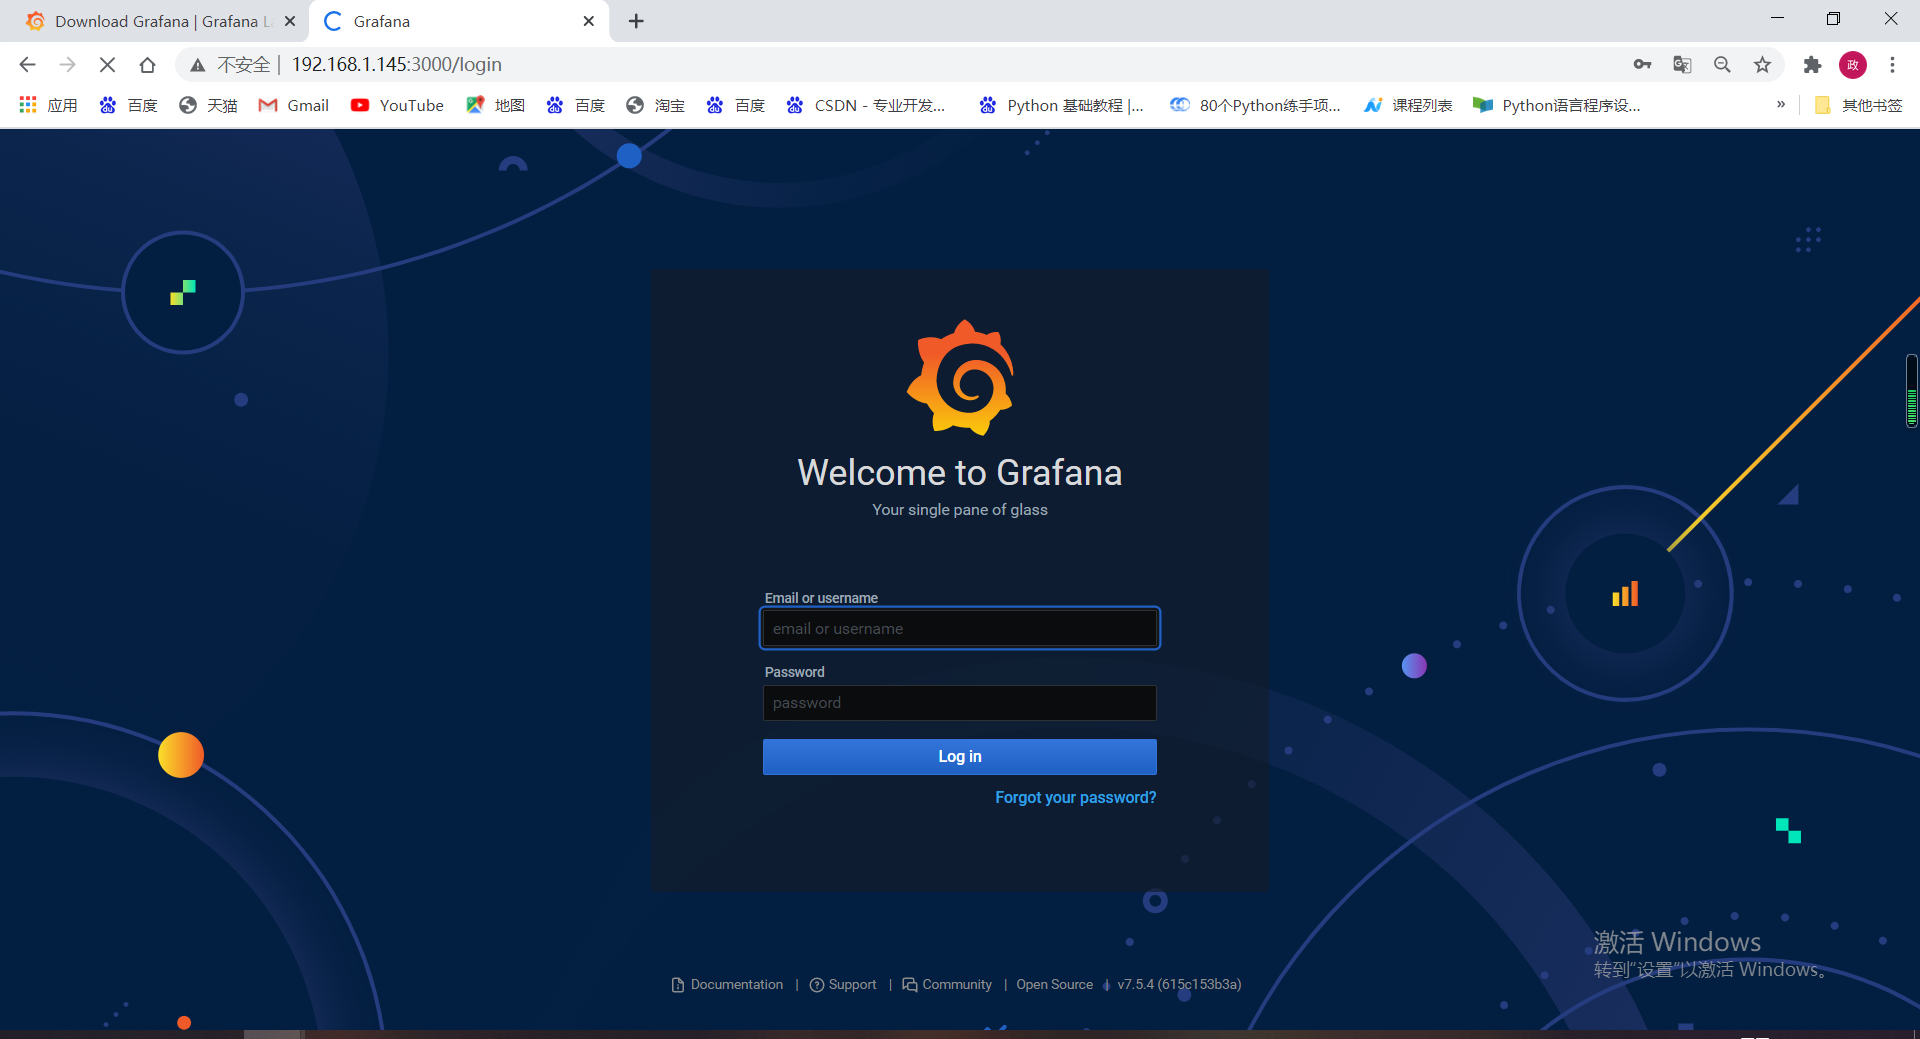The image size is (1920, 1039).
Task: Open saved passwords key icon
Action: click(x=1642, y=65)
